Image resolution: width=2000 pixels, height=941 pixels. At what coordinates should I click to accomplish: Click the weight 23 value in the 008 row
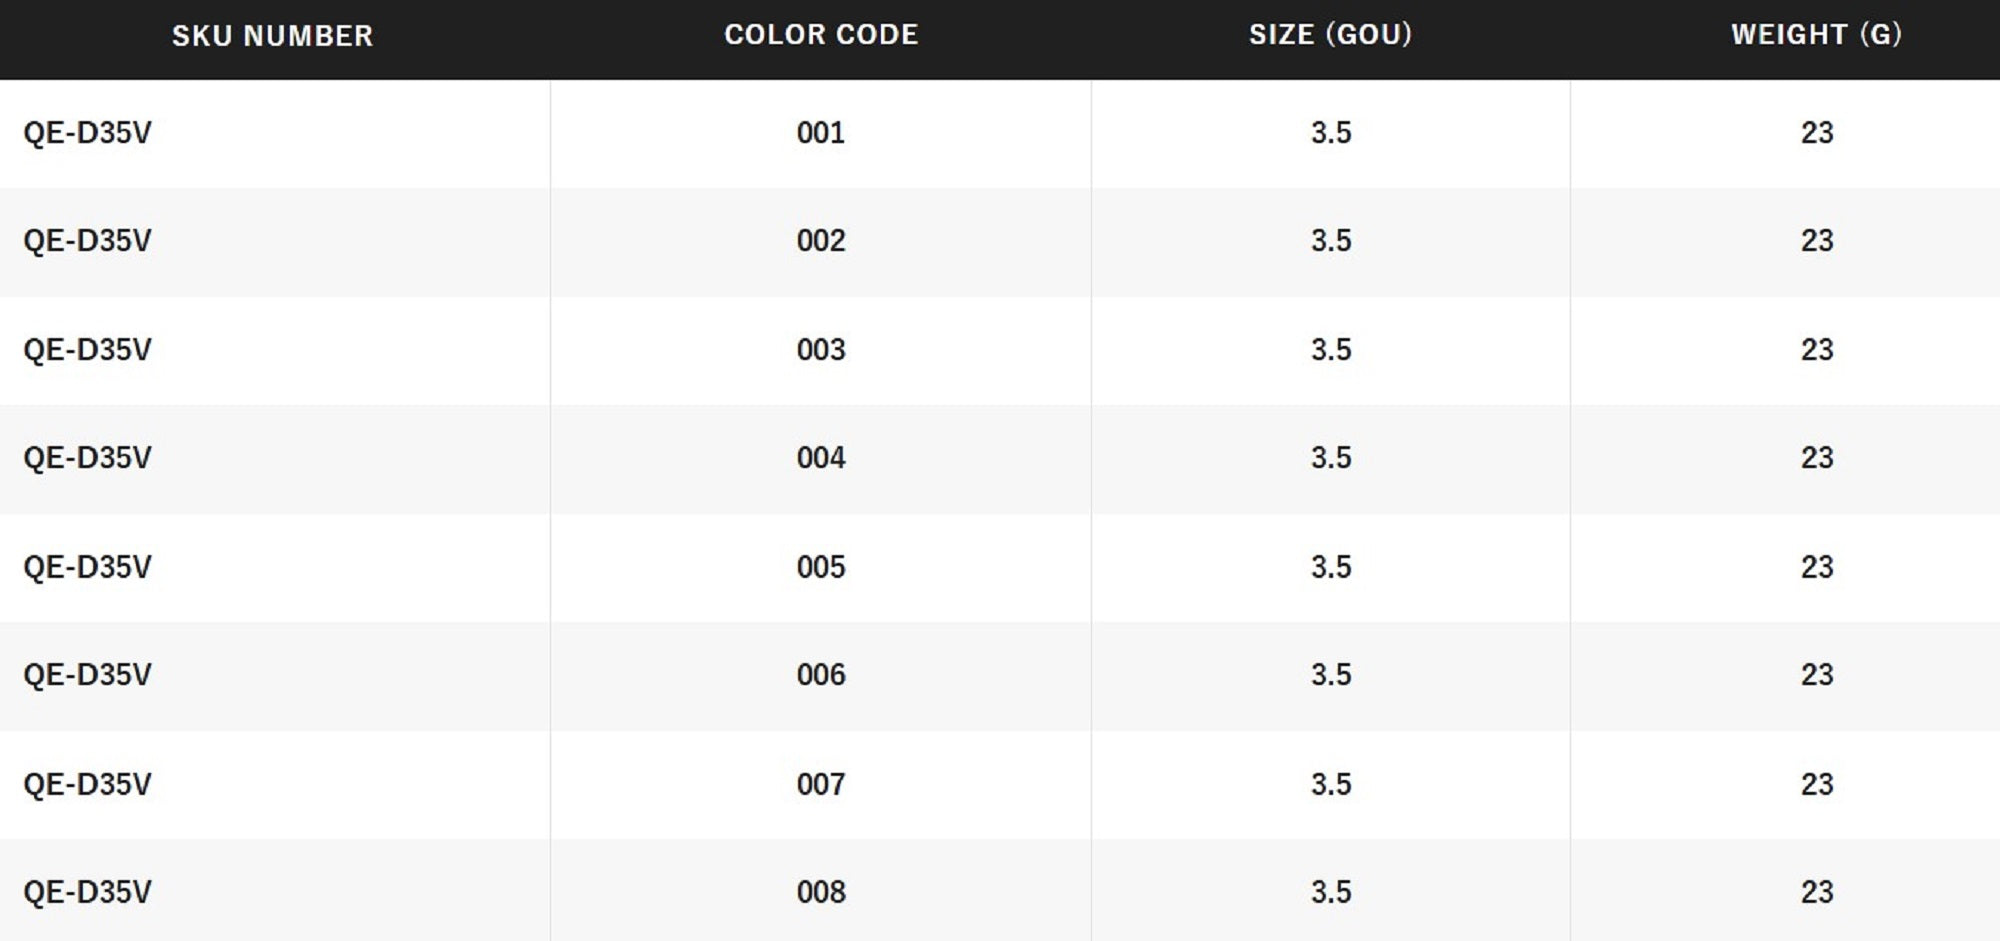coord(1817,892)
